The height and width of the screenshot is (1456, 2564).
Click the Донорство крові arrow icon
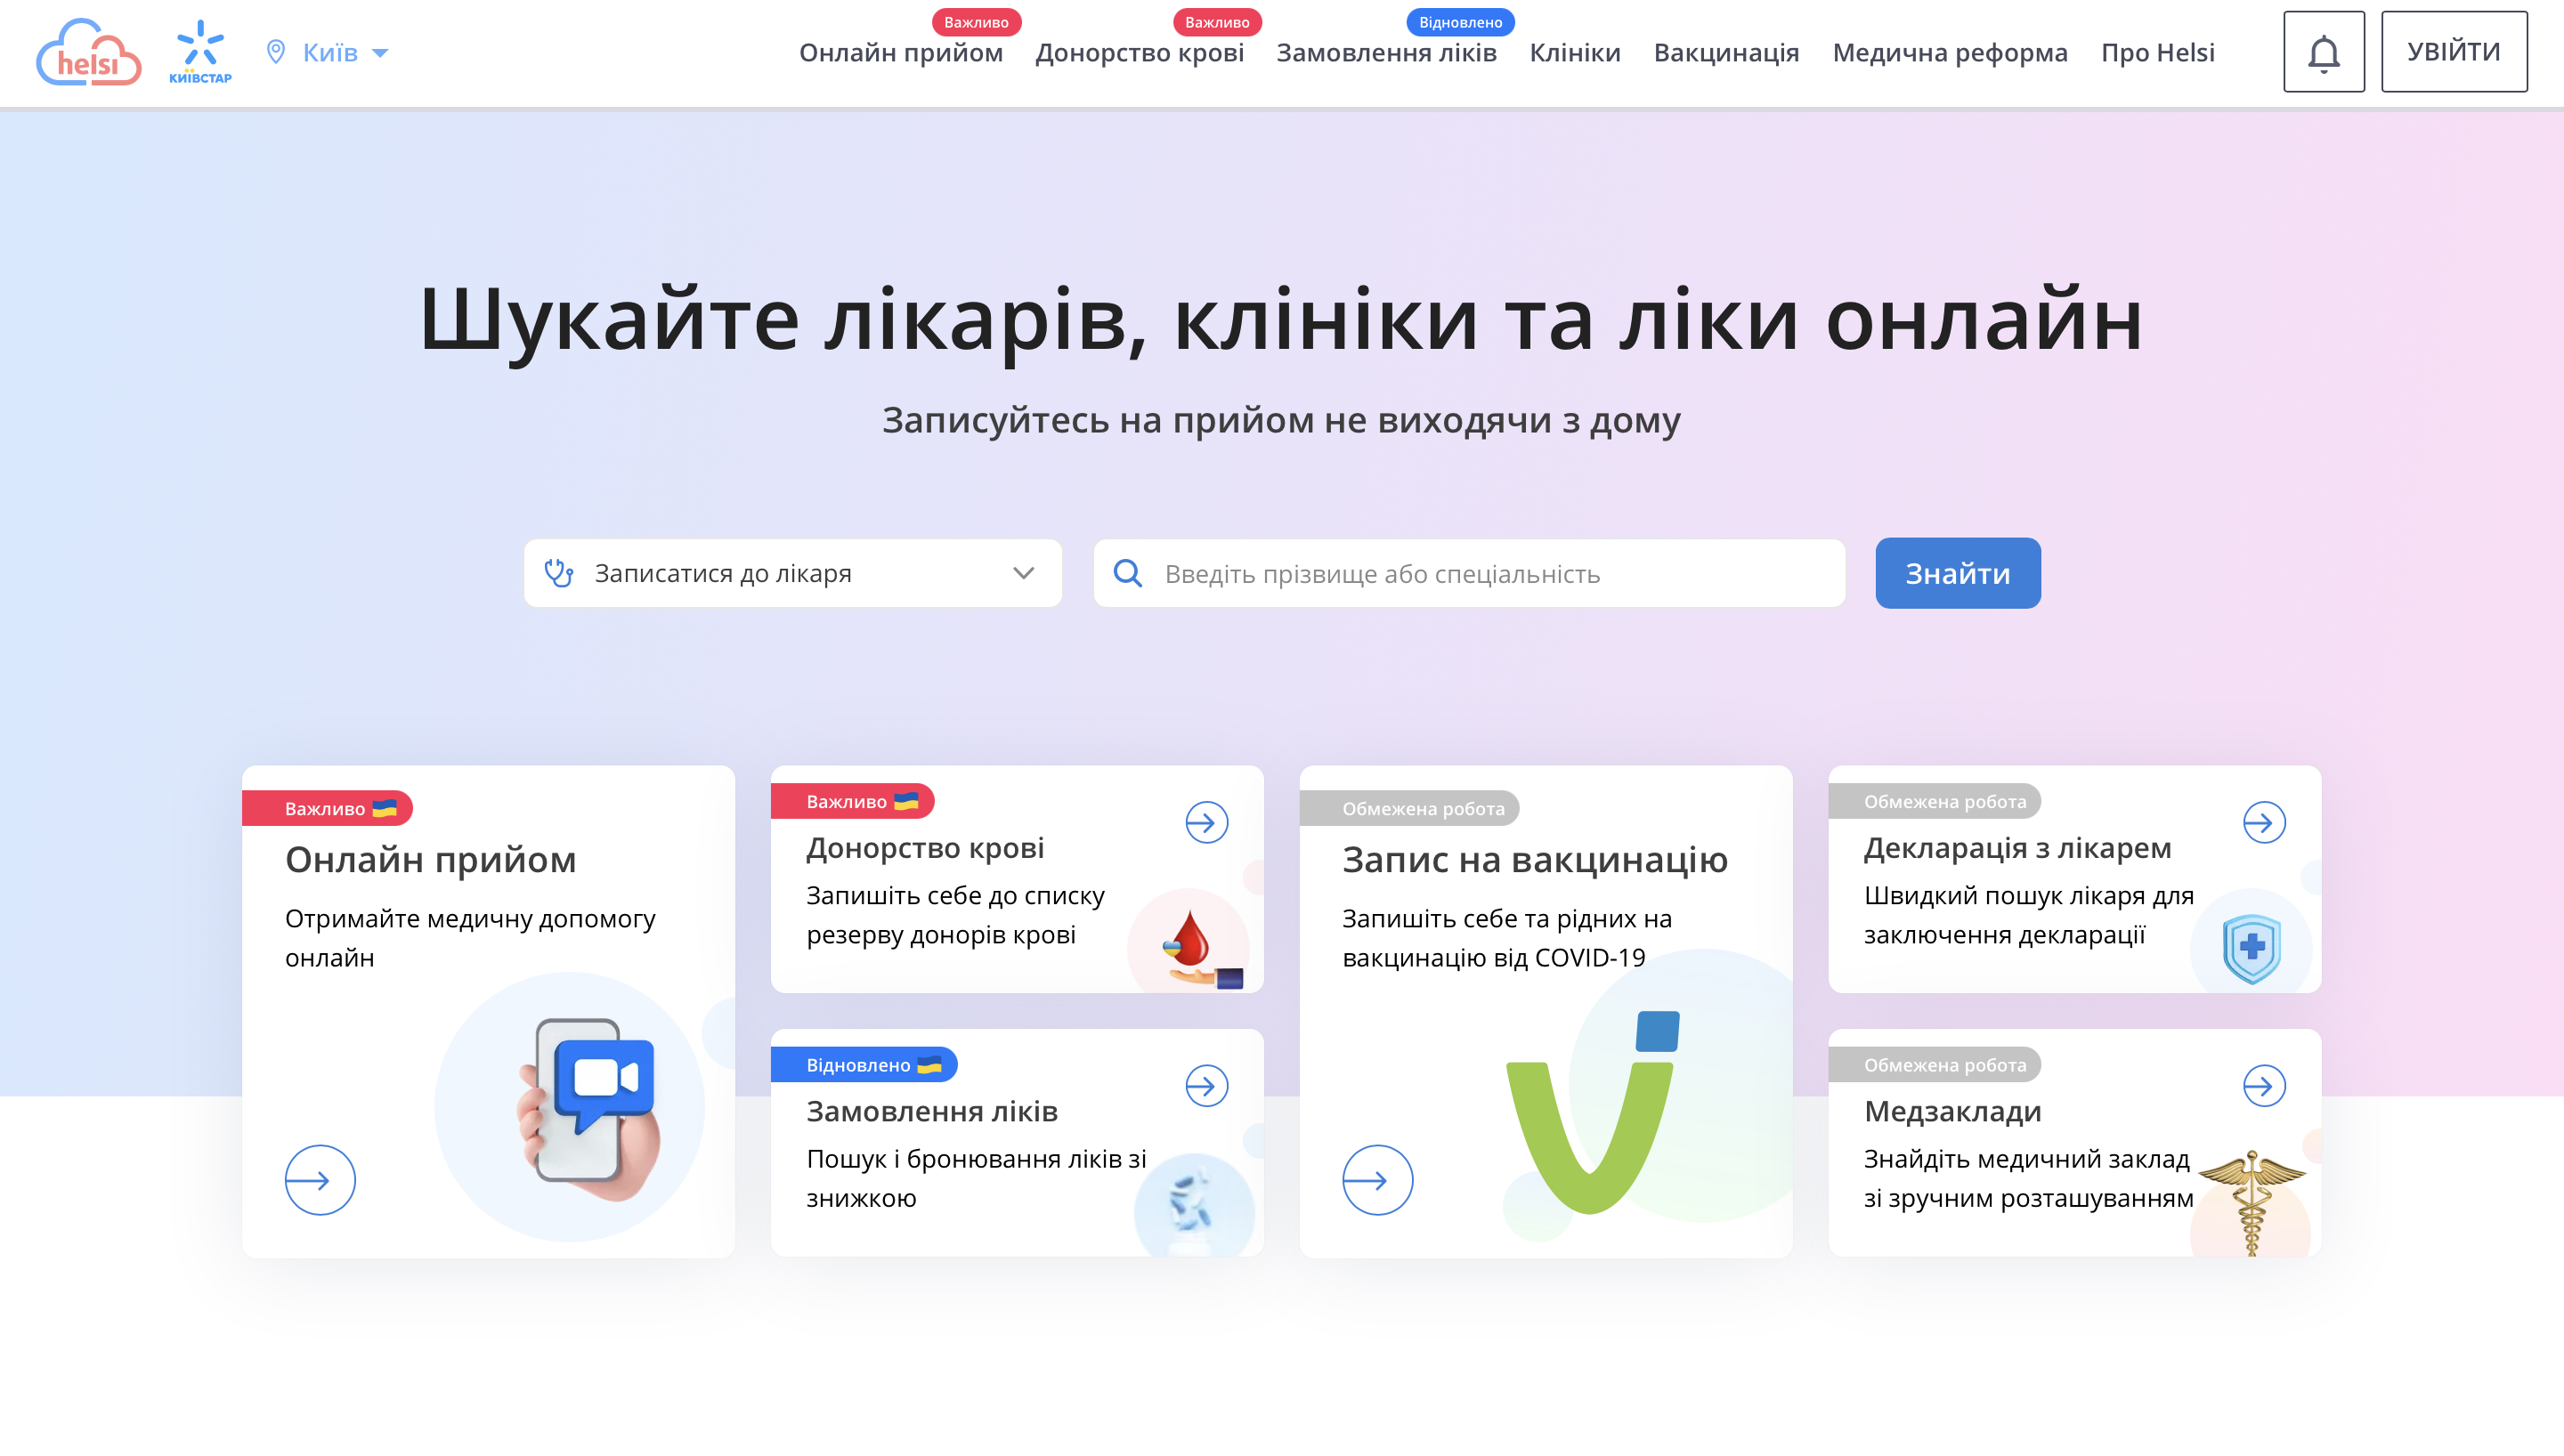[x=1206, y=822]
